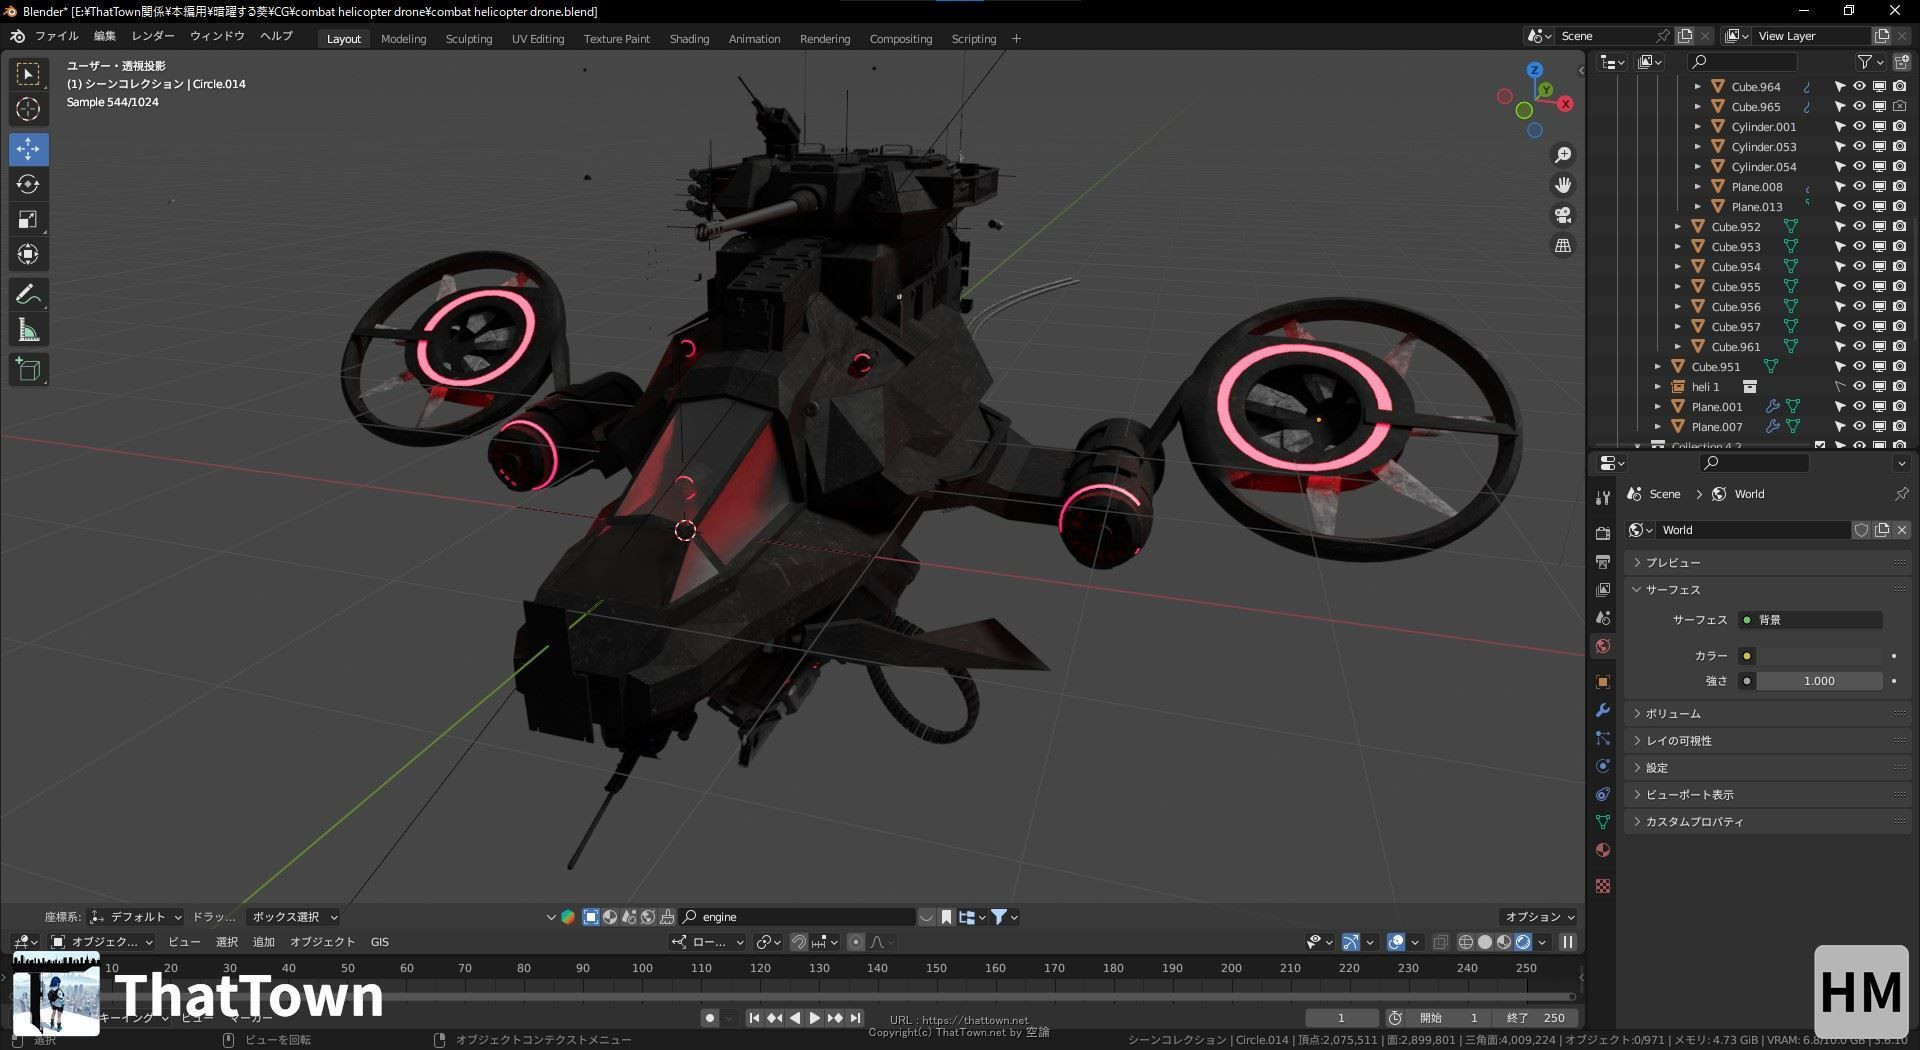Open the Texture properties tab
1920x1050 pixels.
coord(1603,886)
